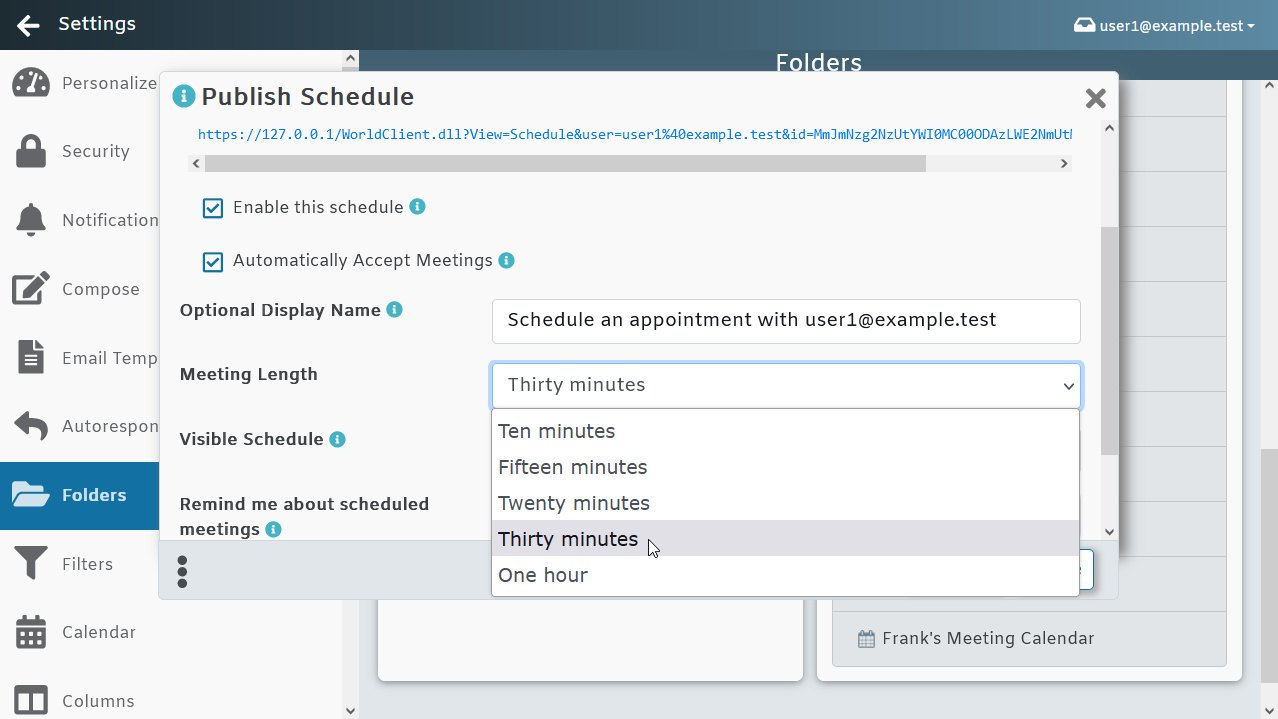Select the Security settings icon
The image size is (1278, 719).
click(x=30, y=151)
